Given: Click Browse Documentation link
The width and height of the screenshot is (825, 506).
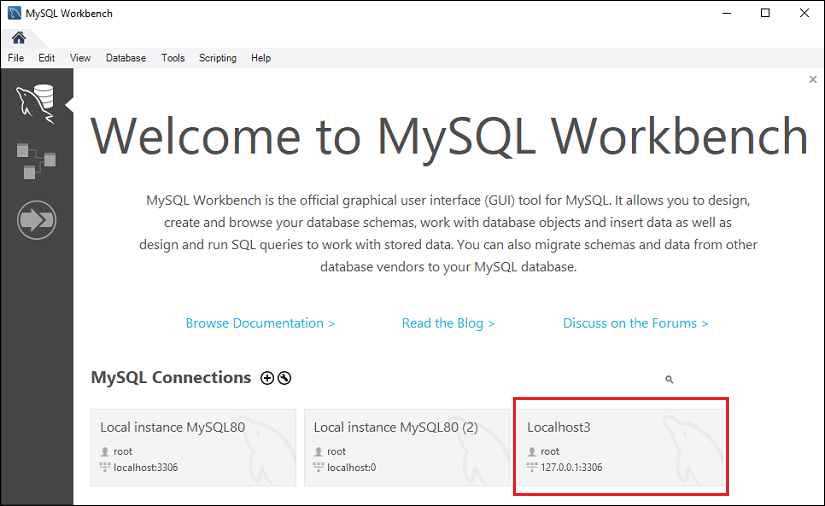Looking at the screenshot, I should pos(260,323).
